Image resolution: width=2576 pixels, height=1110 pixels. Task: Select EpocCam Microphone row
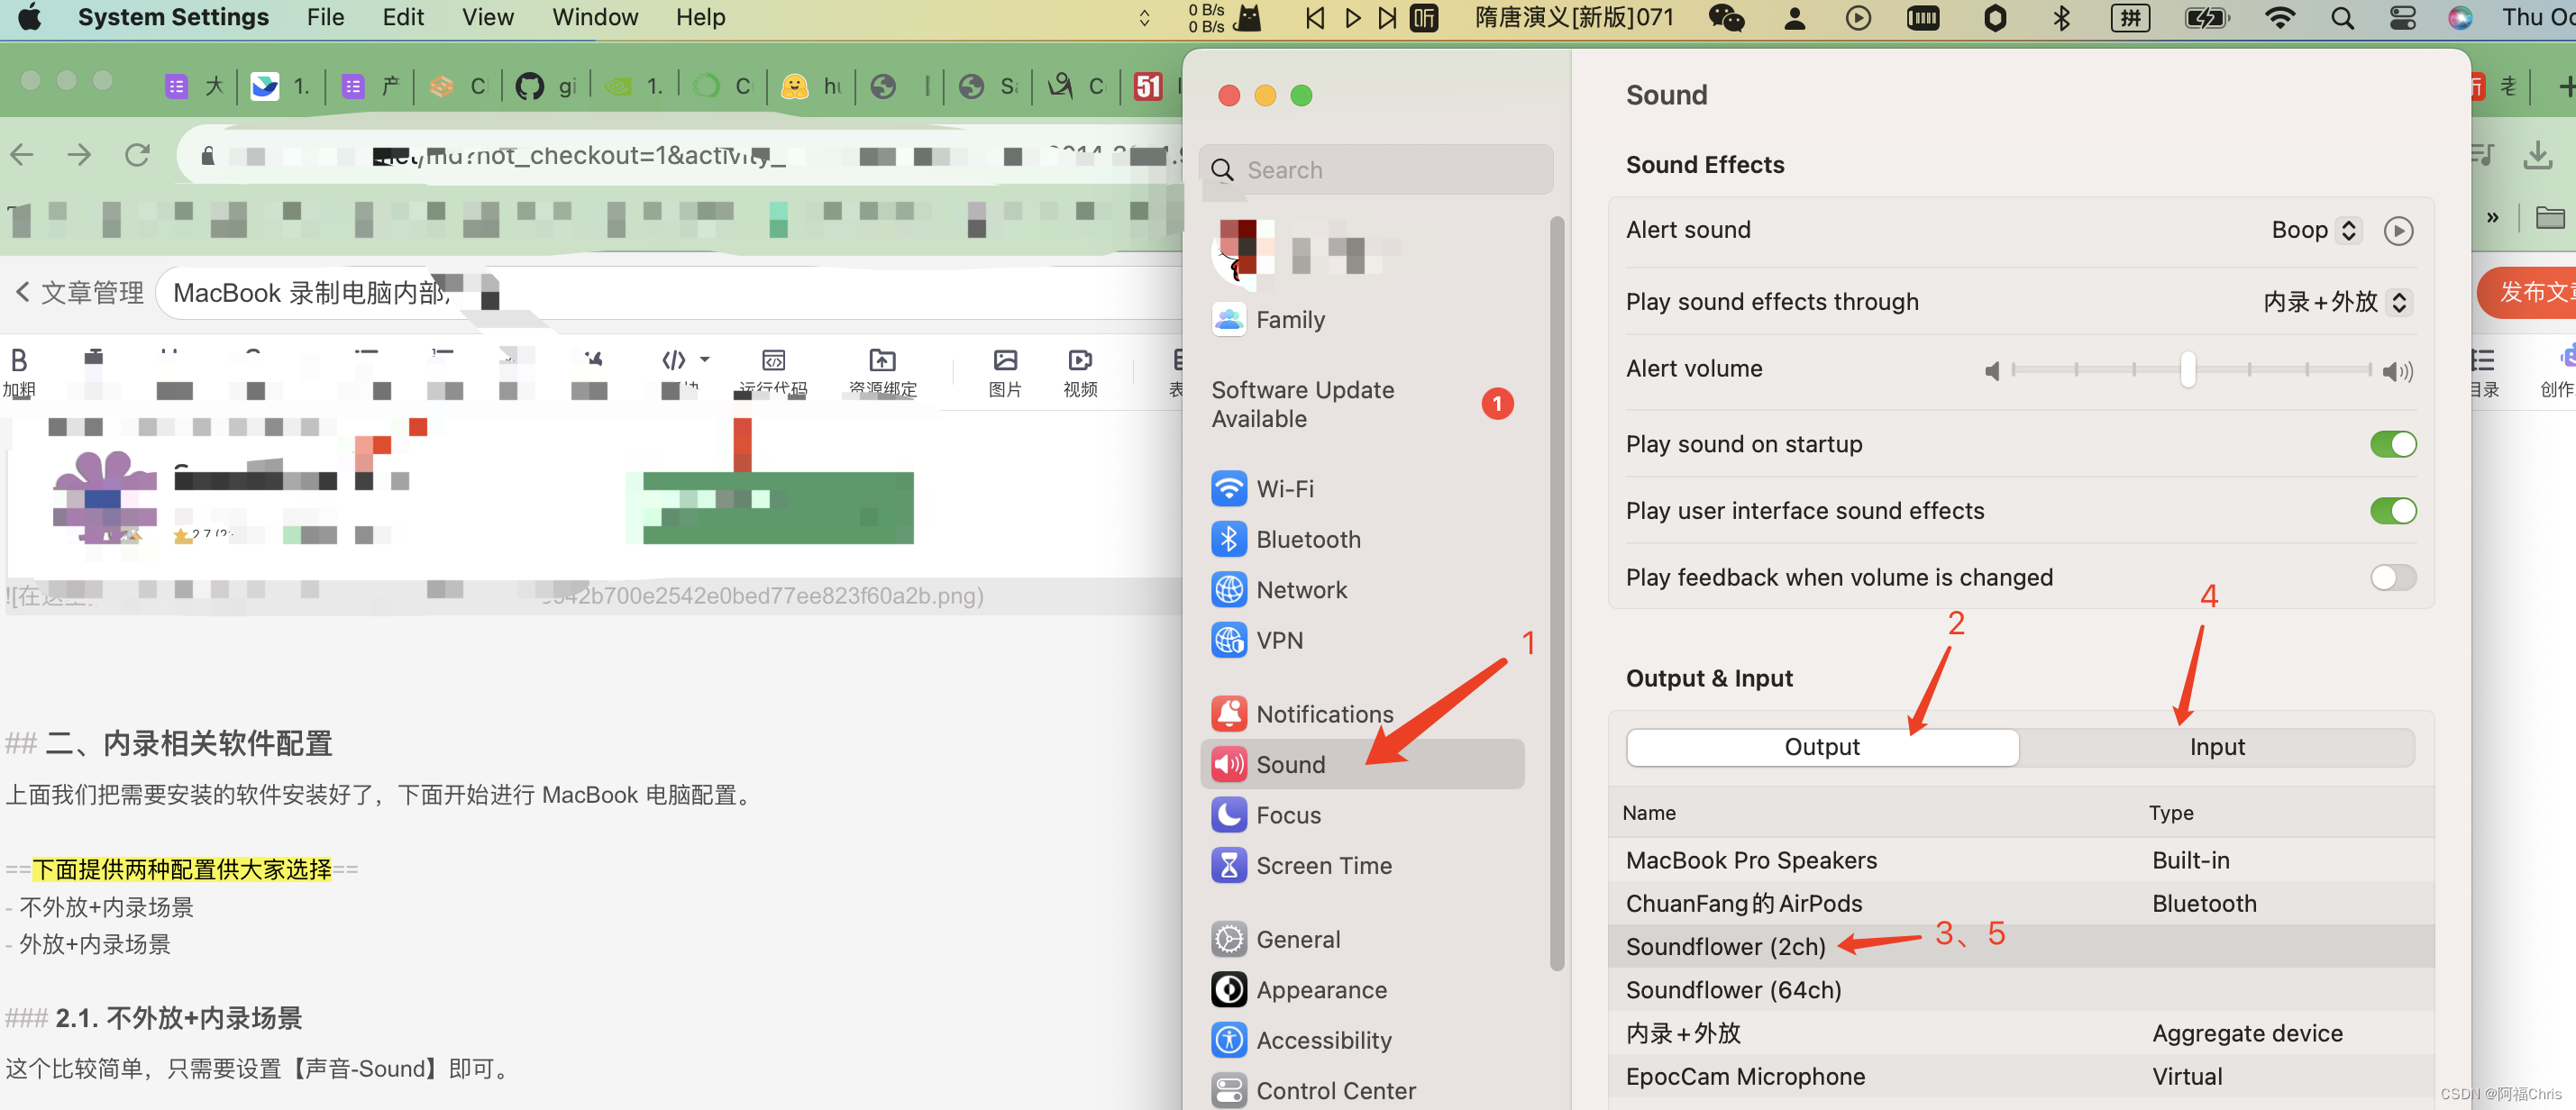pos(2021,1076)
